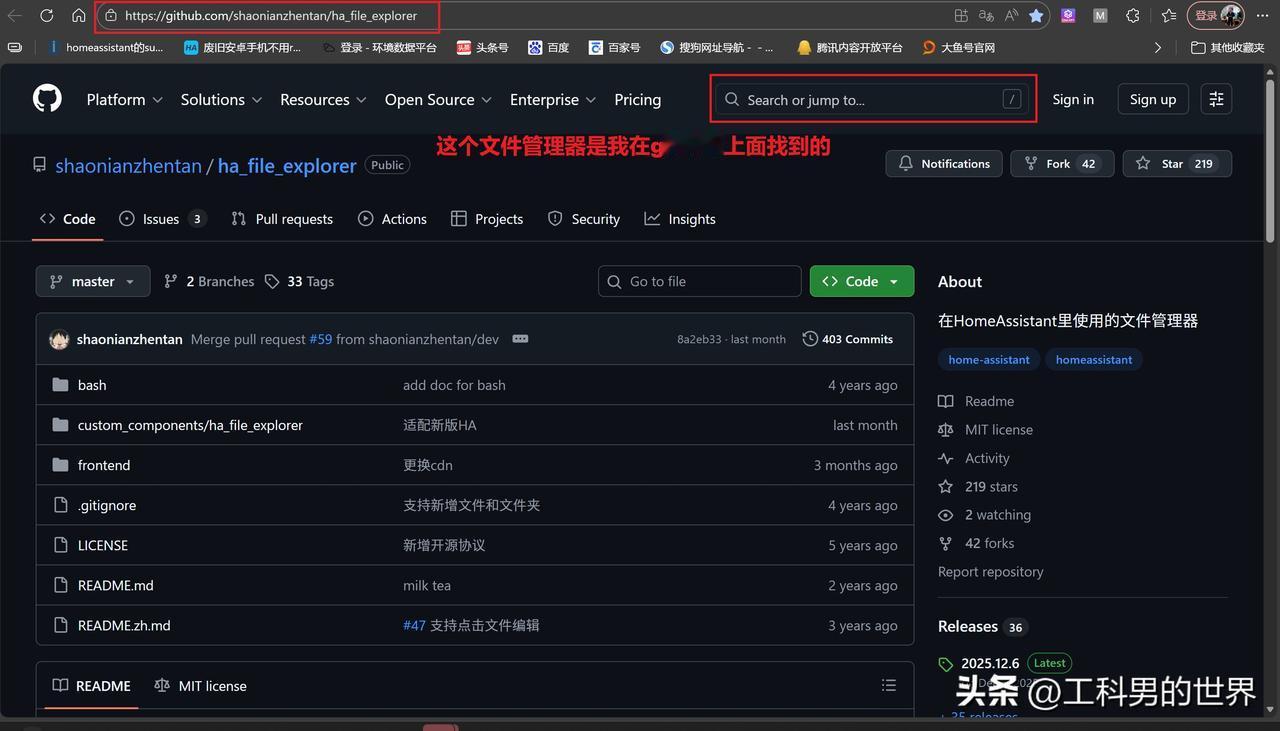1280x731 pixels.
Task: Open the README.zh.md file
Action: click(x=124, y=625)
